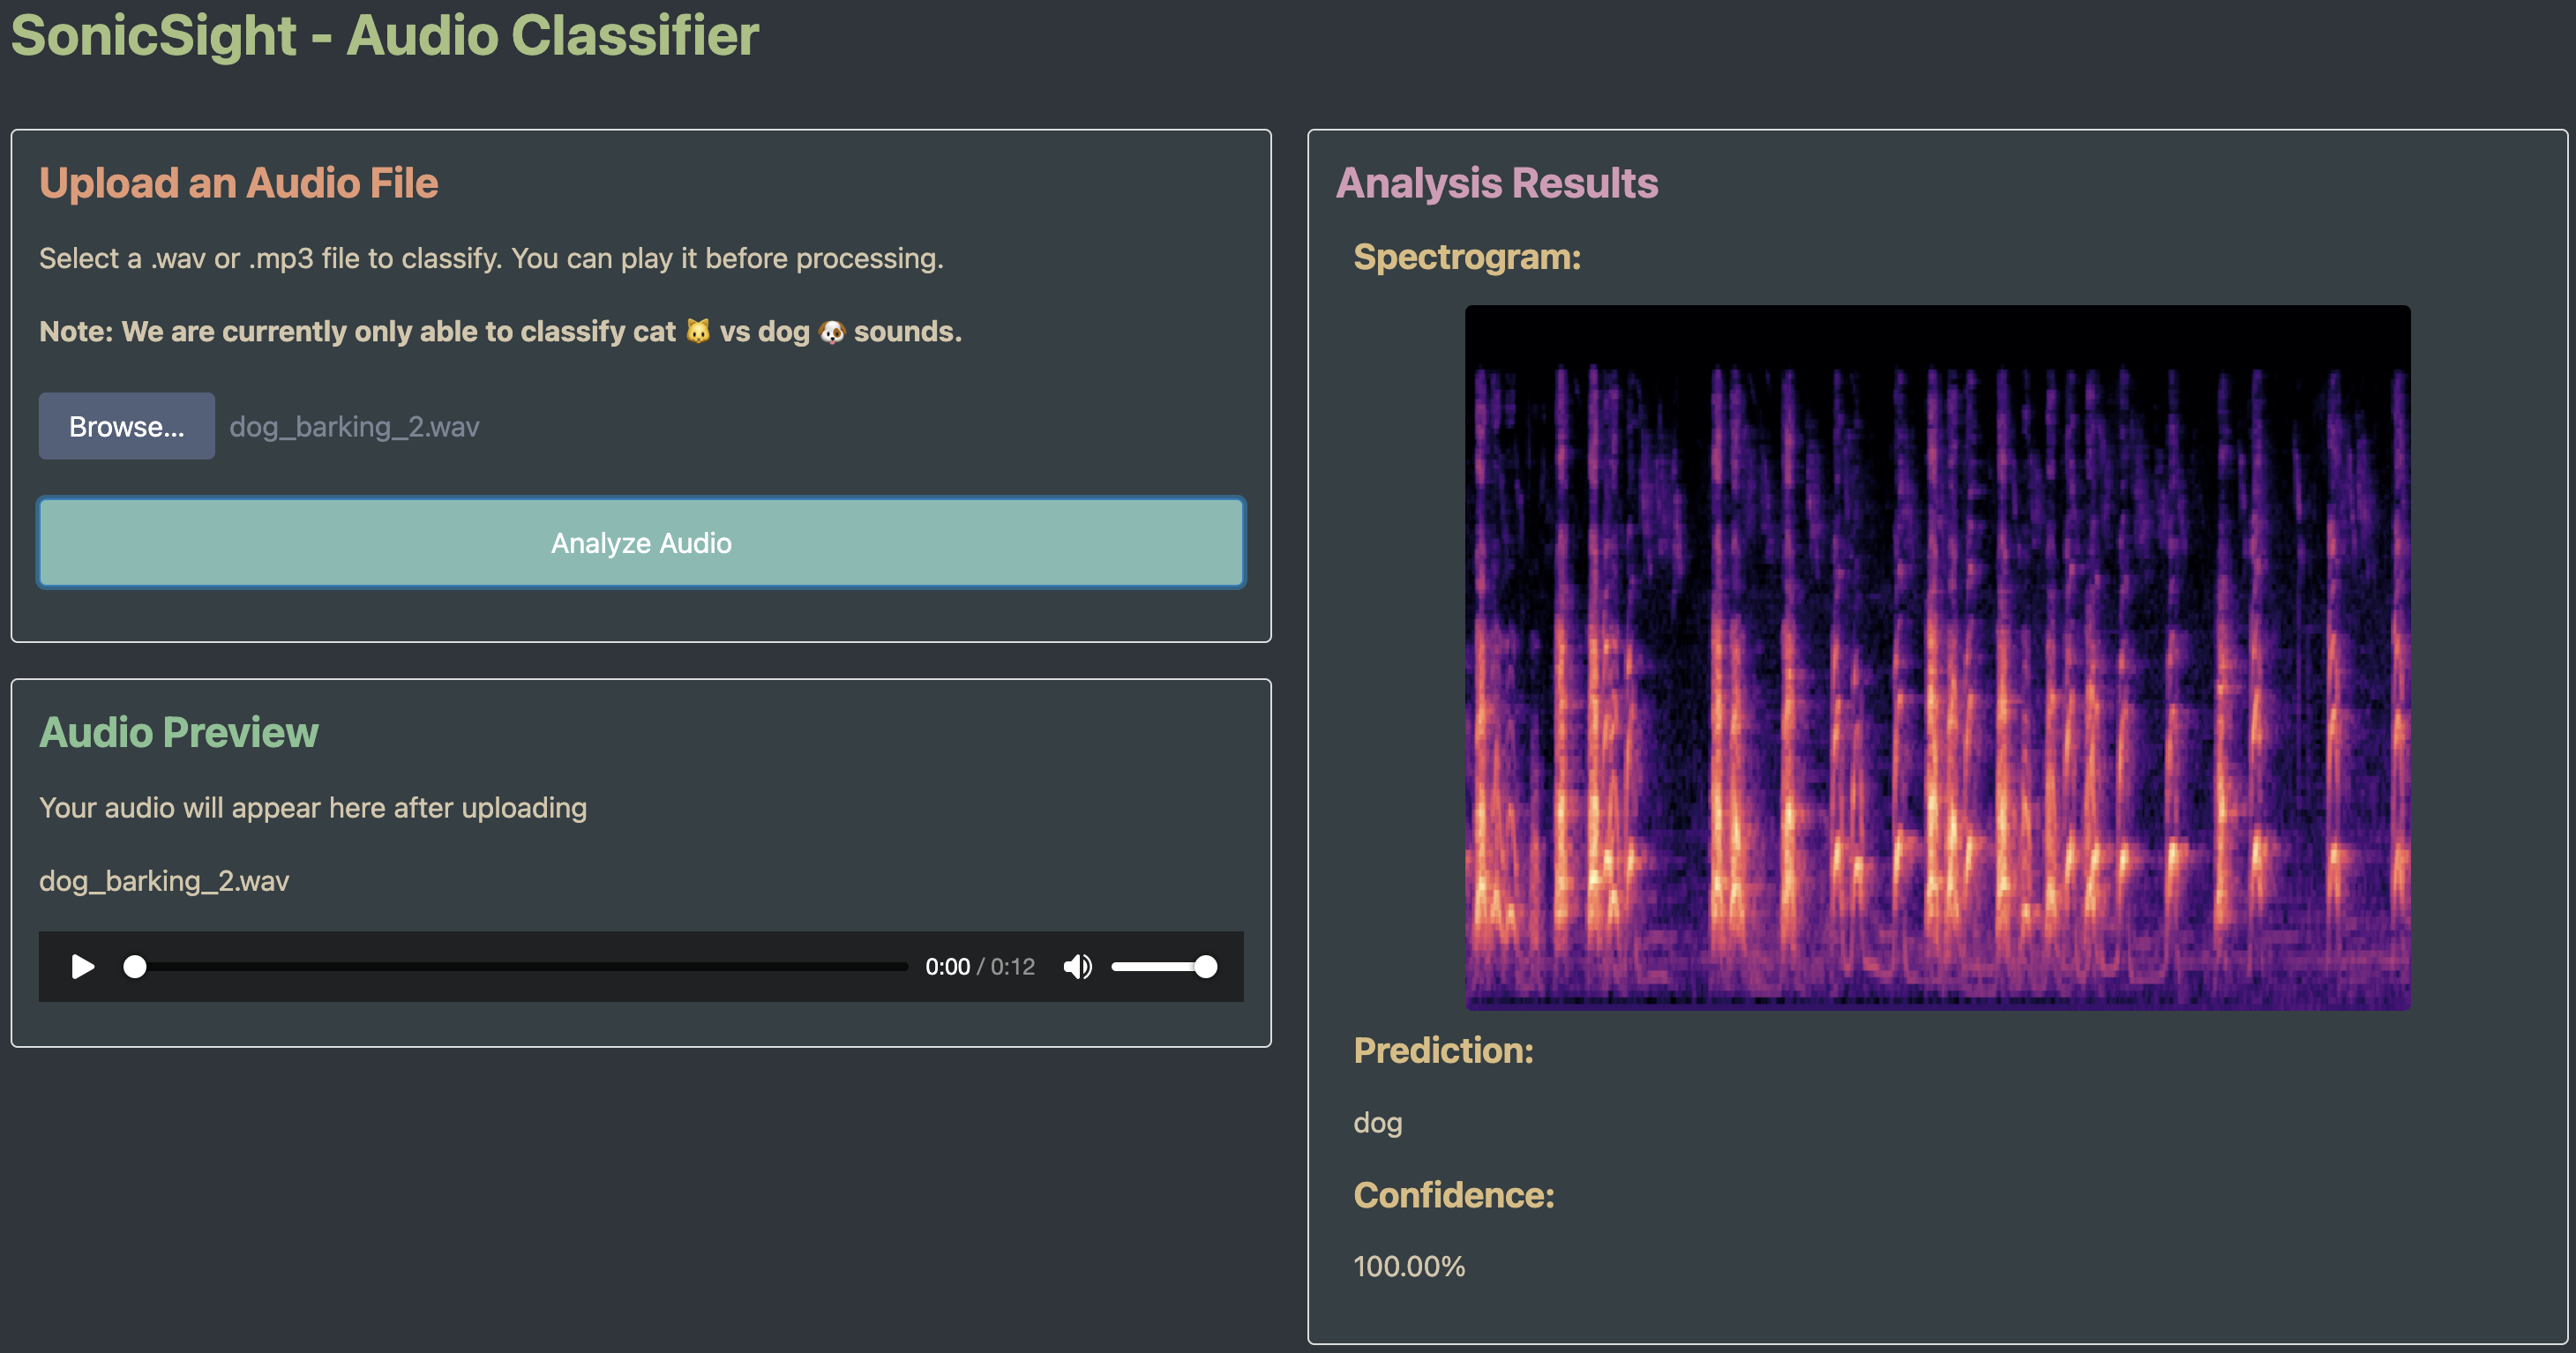Mute the audio using speaker icon
The image size is (2576, 1353).
tap(1077, 966)
